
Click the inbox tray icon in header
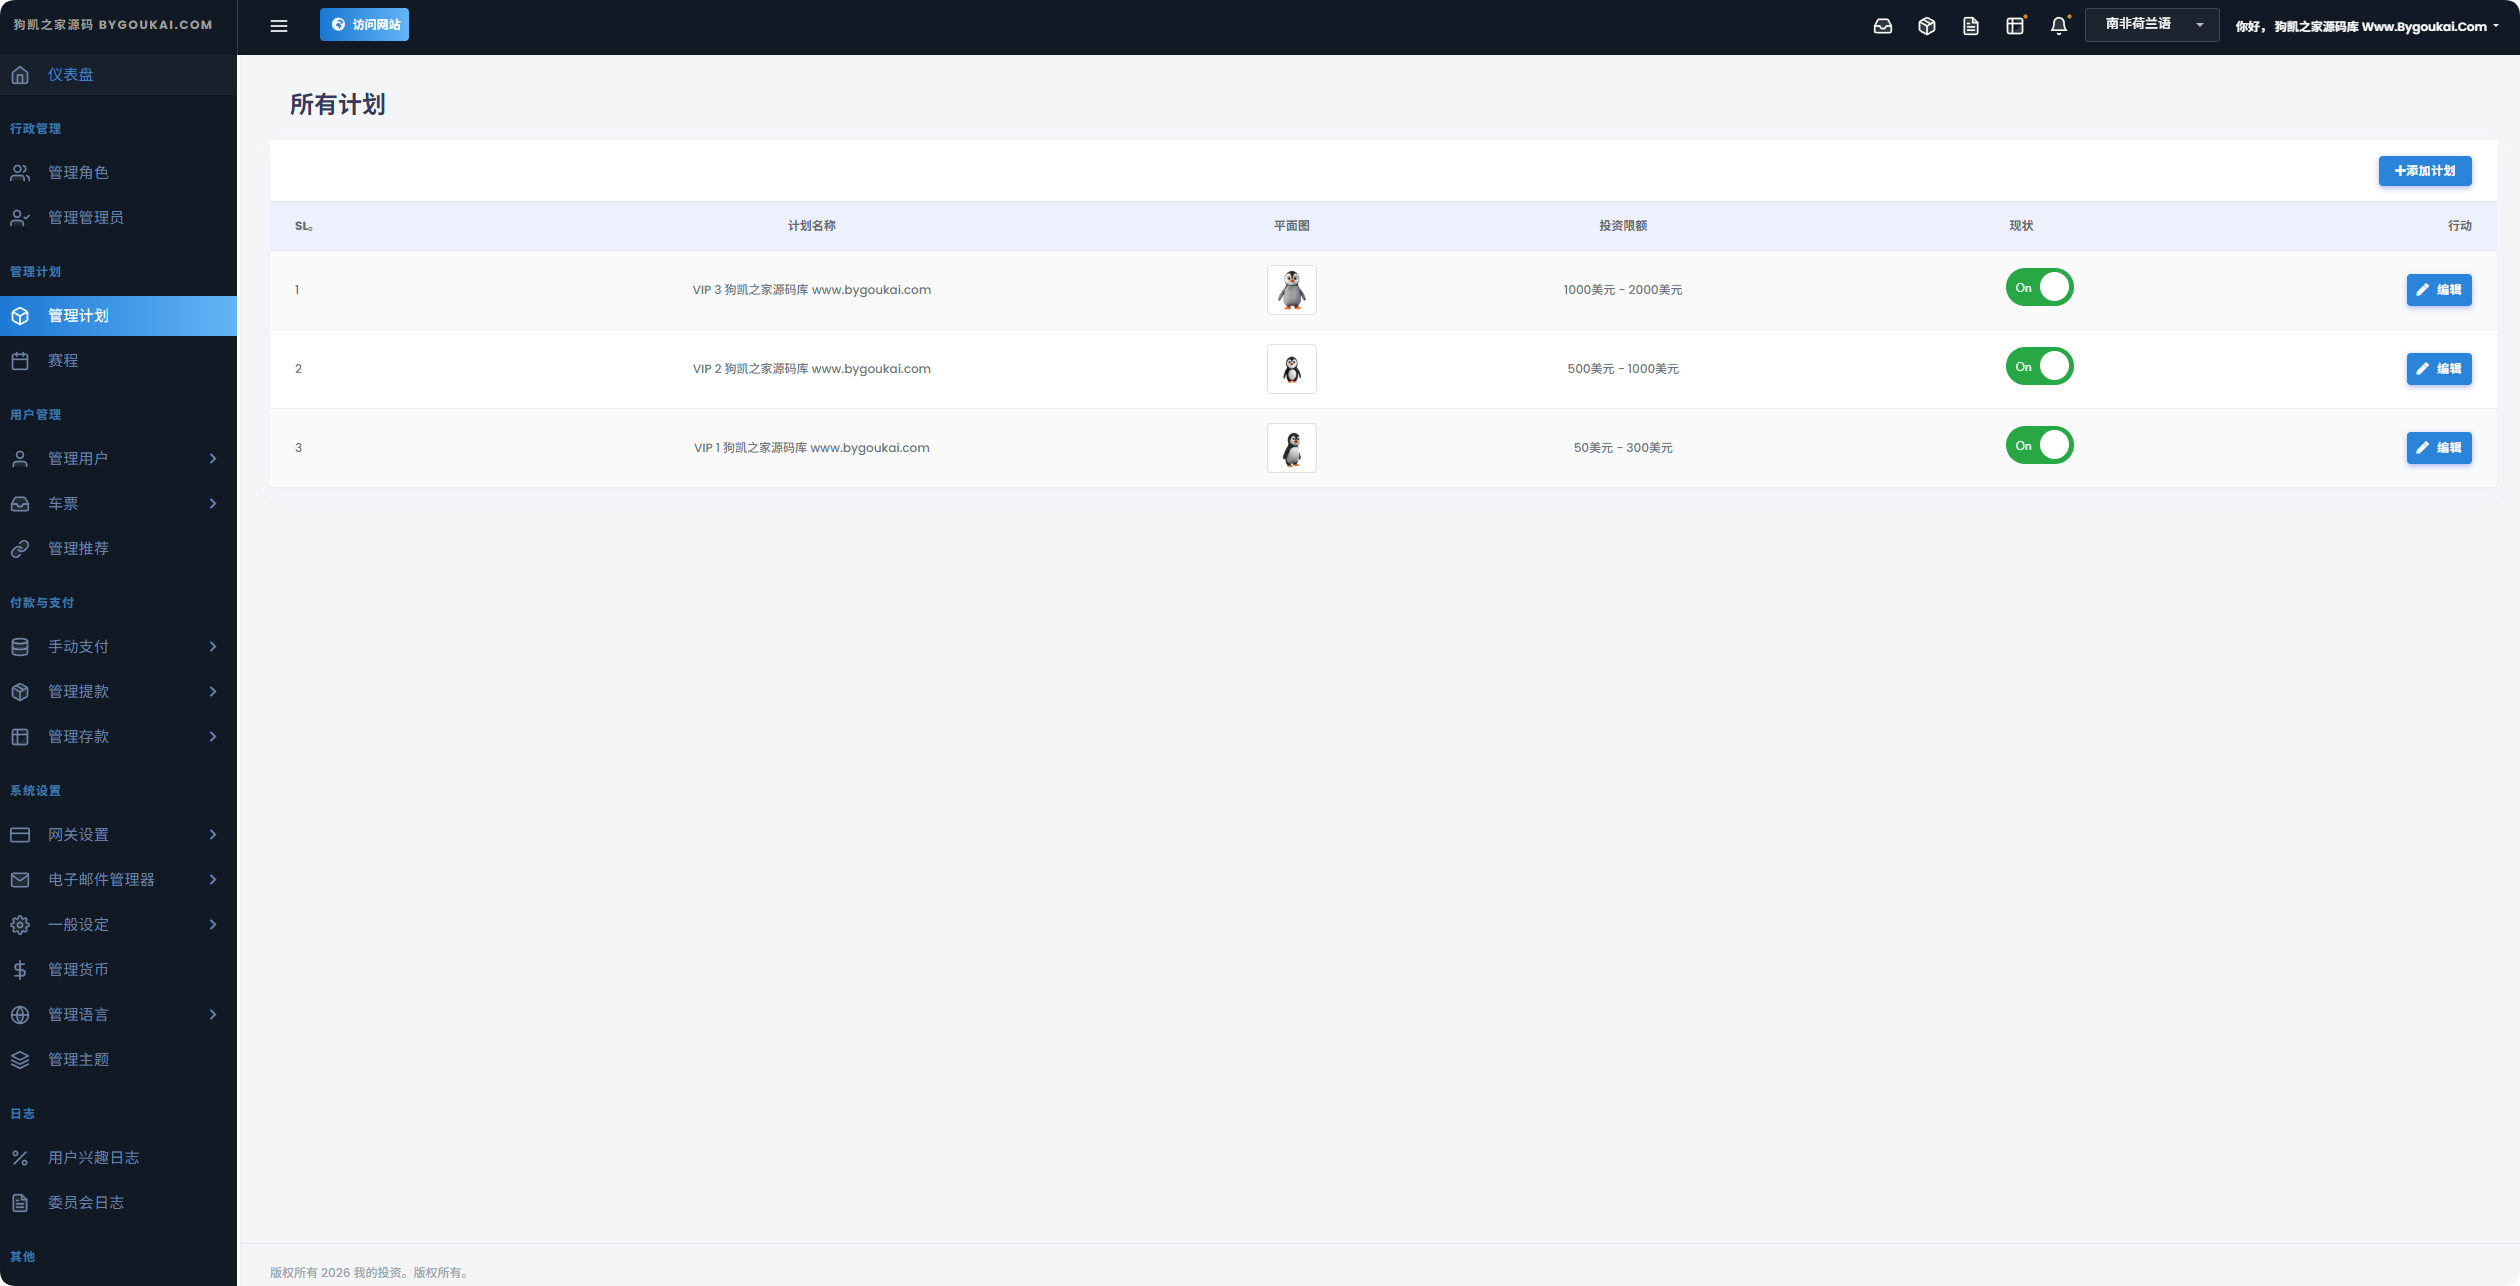click(1883, 26)
